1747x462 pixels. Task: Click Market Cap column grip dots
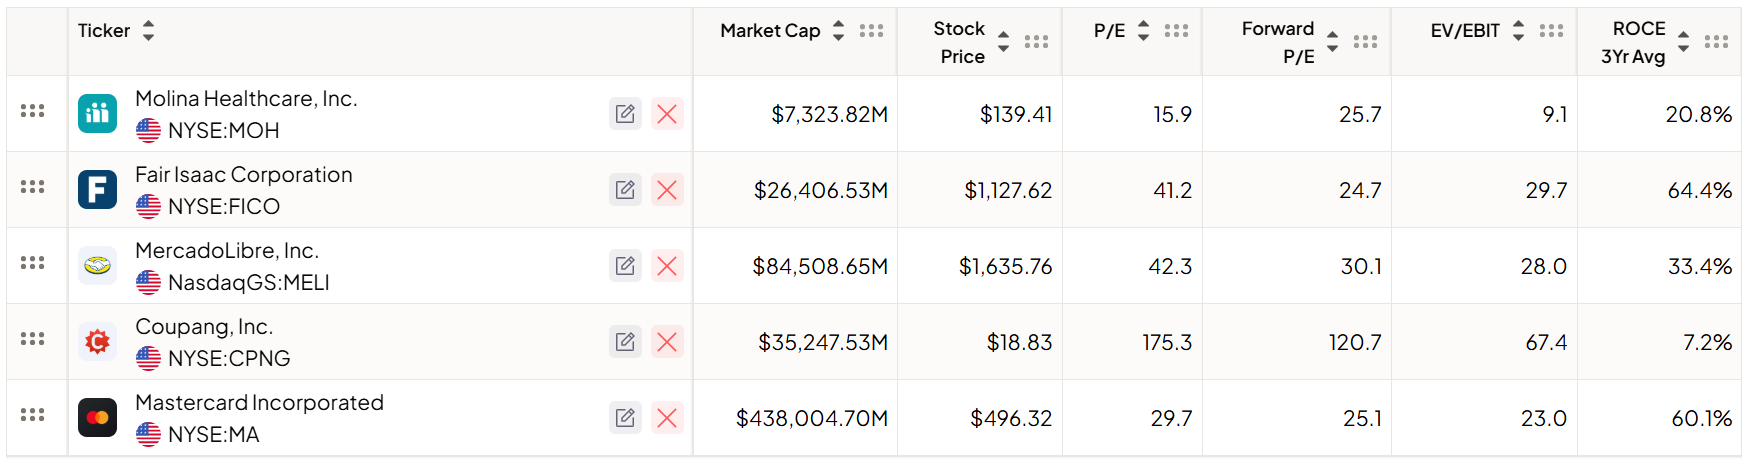[x=871, y=31]
